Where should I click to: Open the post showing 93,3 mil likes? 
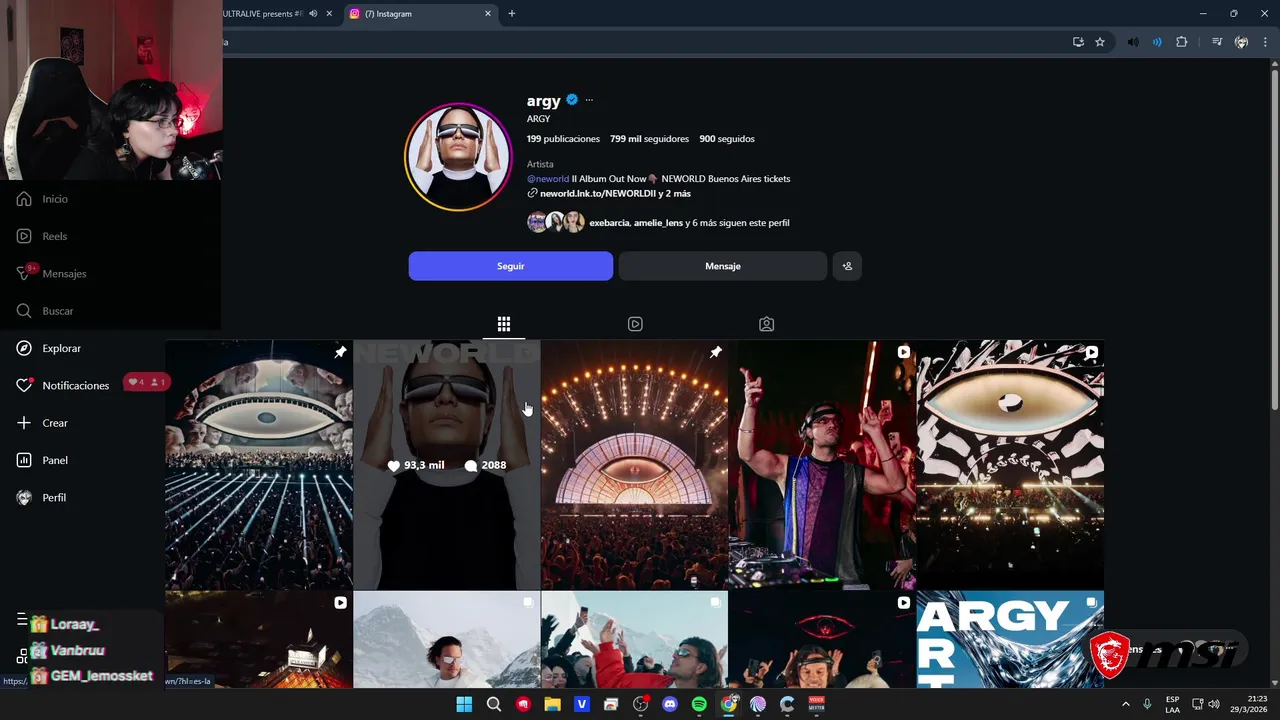coord(447,465)
